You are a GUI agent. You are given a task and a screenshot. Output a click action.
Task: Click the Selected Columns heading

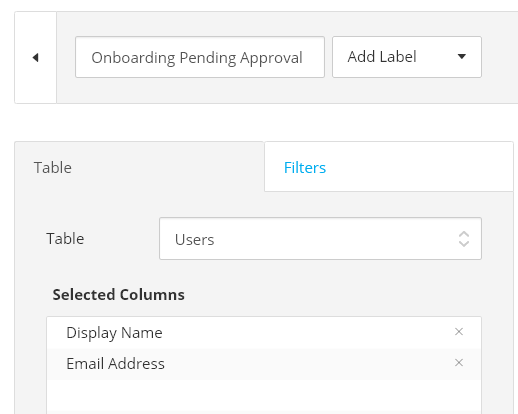point(118,295)
